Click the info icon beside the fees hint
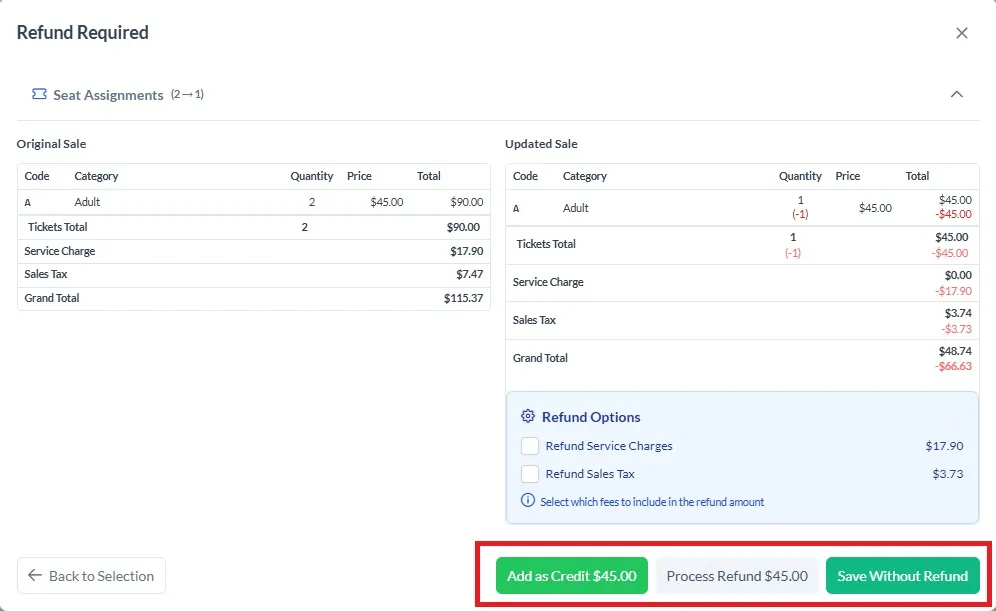996x611 pixels. point(528,500)
